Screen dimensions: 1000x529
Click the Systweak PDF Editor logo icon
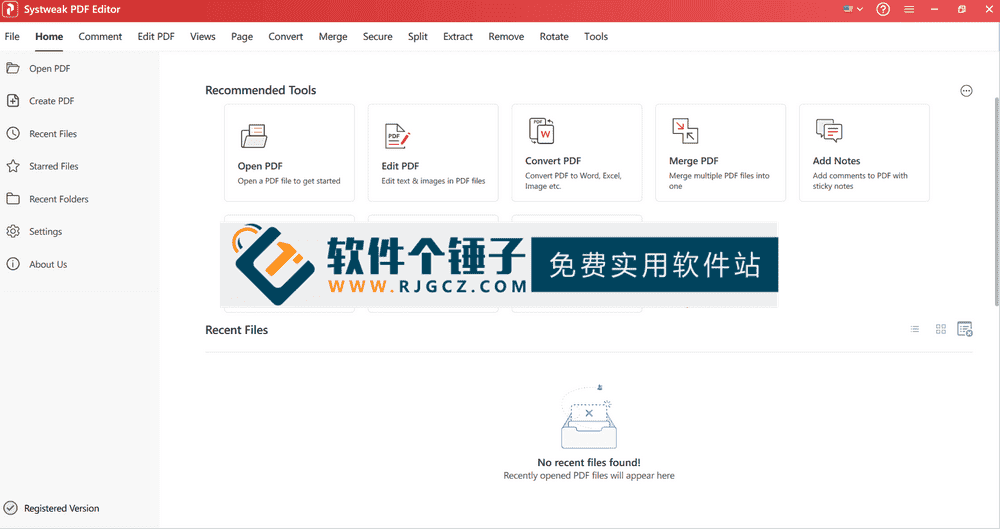[x=10, y=9]
